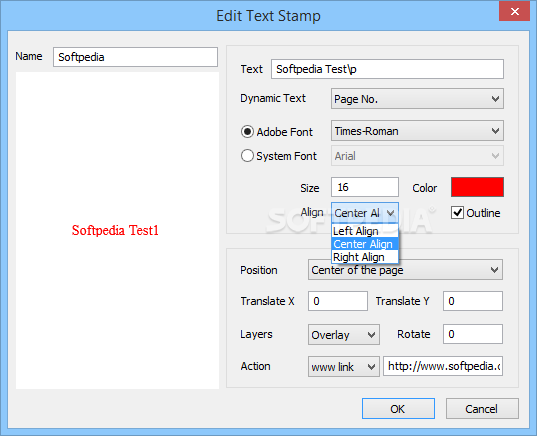Click the Translate Y input field
The image size is (537, 436).
point(473,301)
